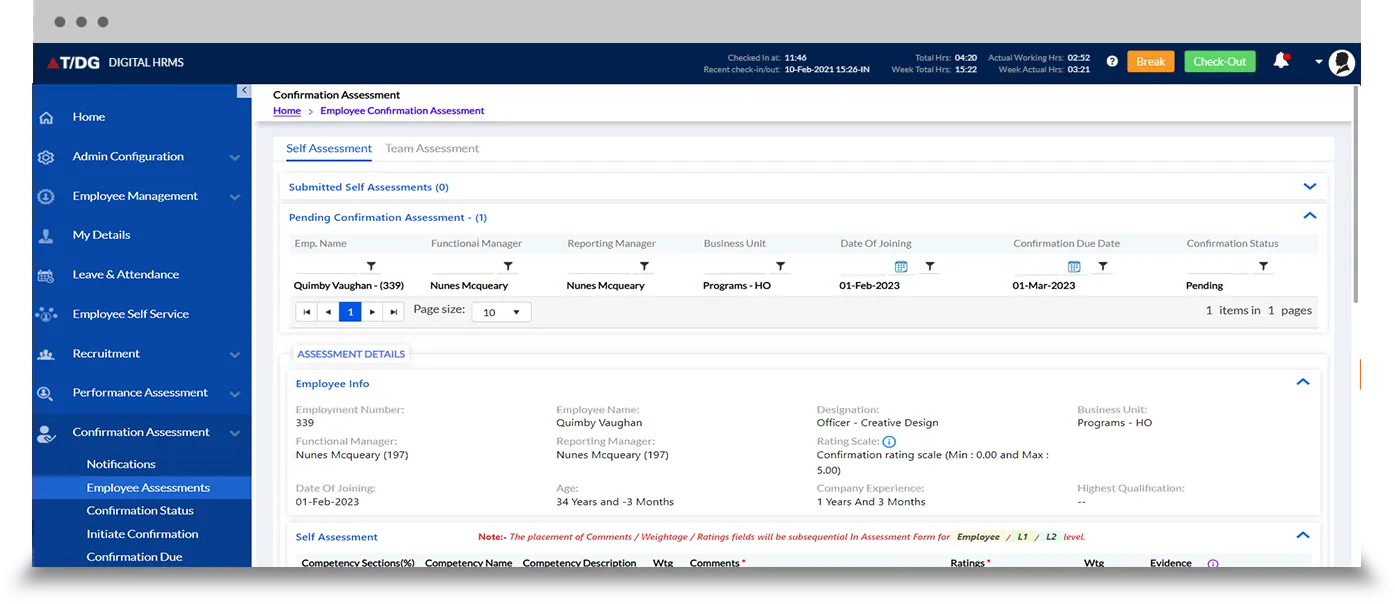
Task: Click the Rating Scale info icon
Action: click(889, 442)
